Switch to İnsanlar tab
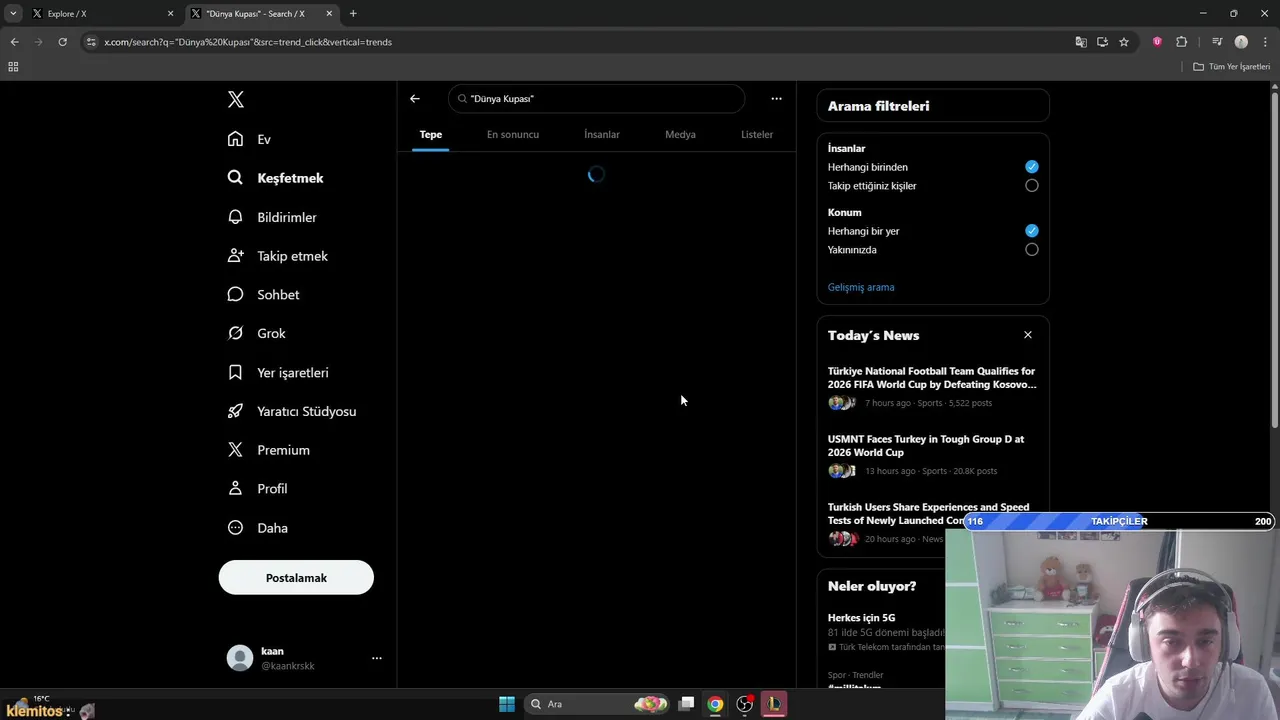1280x720 pixels. (x=602, y=134)
